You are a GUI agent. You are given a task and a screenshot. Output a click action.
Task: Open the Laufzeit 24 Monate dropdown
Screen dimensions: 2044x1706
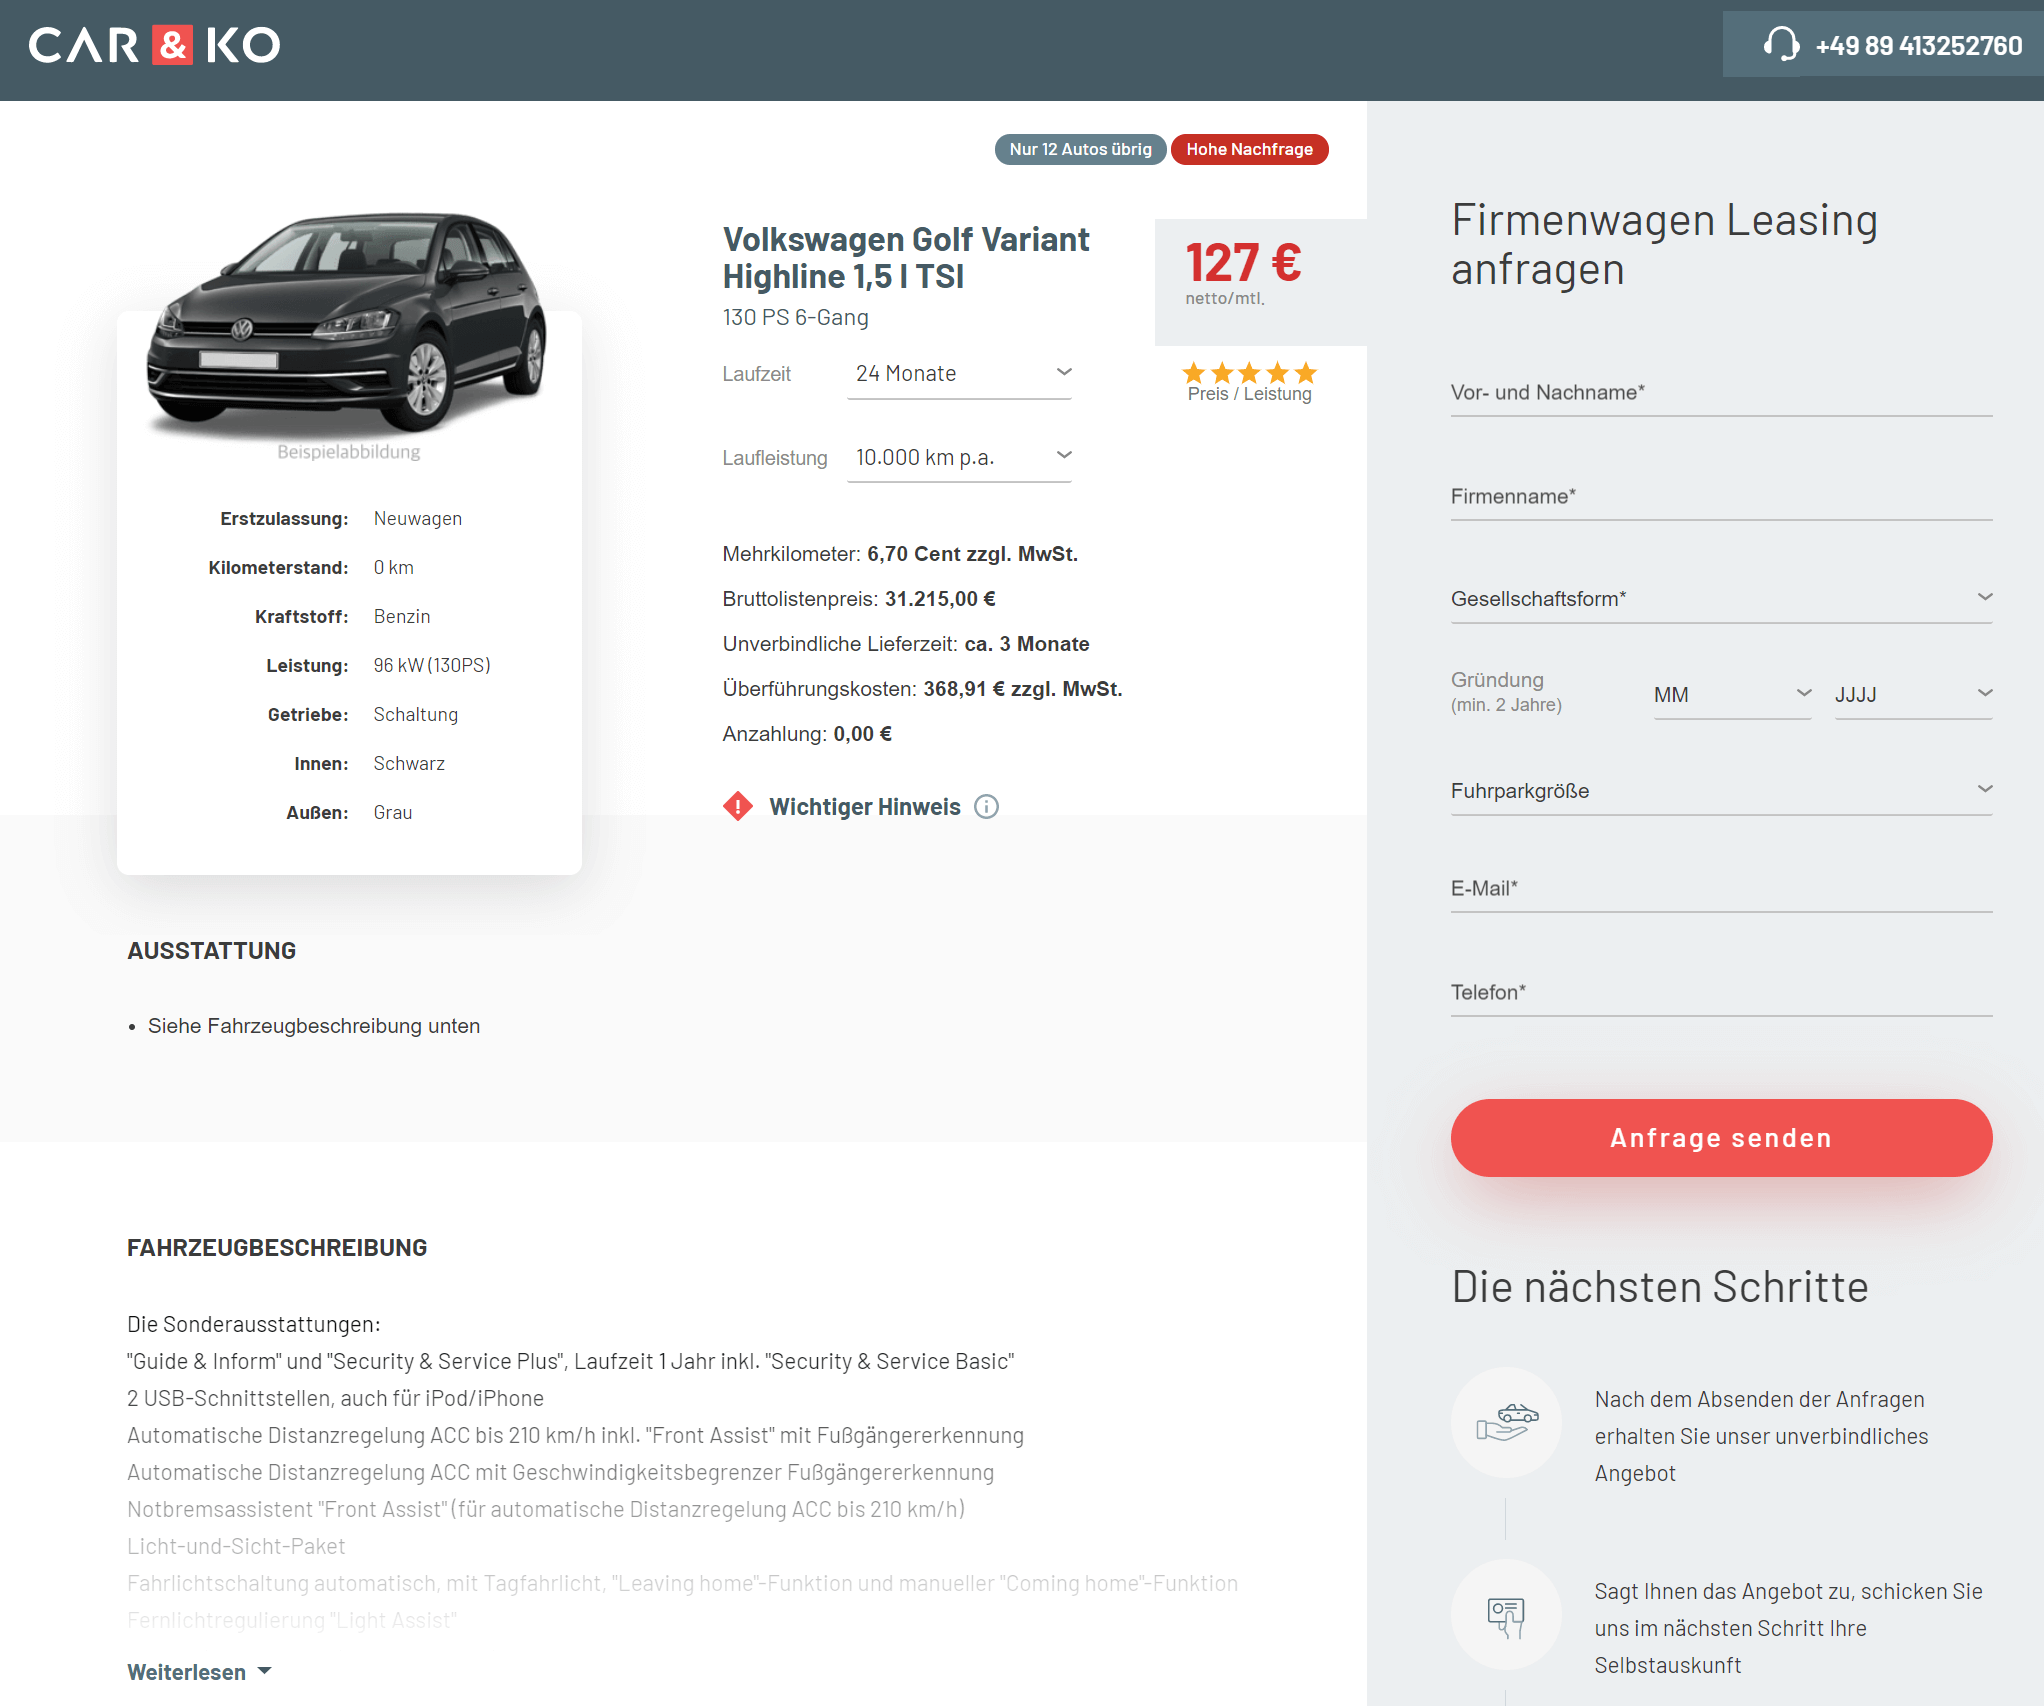(x=959, y=374)
